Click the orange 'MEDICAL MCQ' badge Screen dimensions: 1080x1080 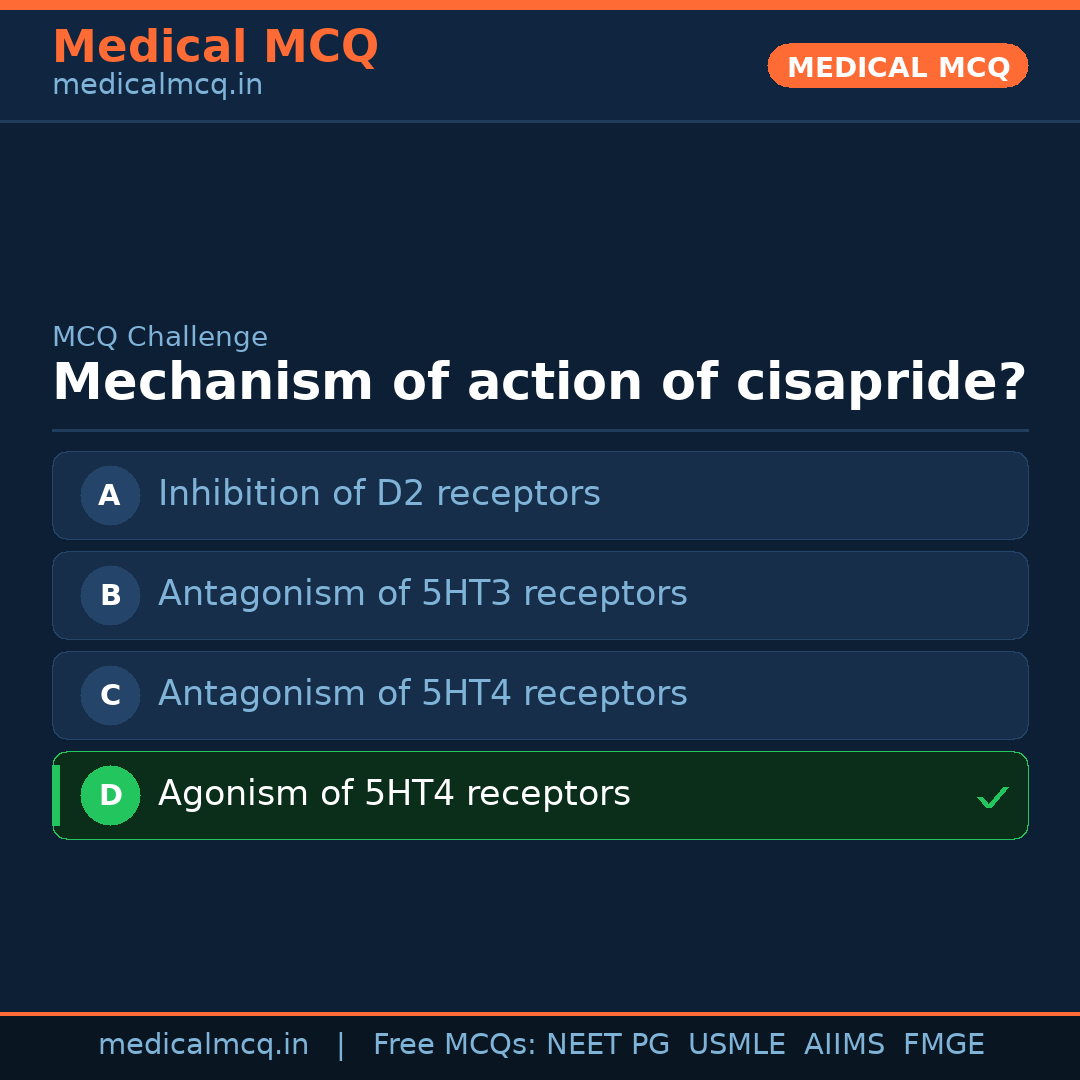pos(897,67)
